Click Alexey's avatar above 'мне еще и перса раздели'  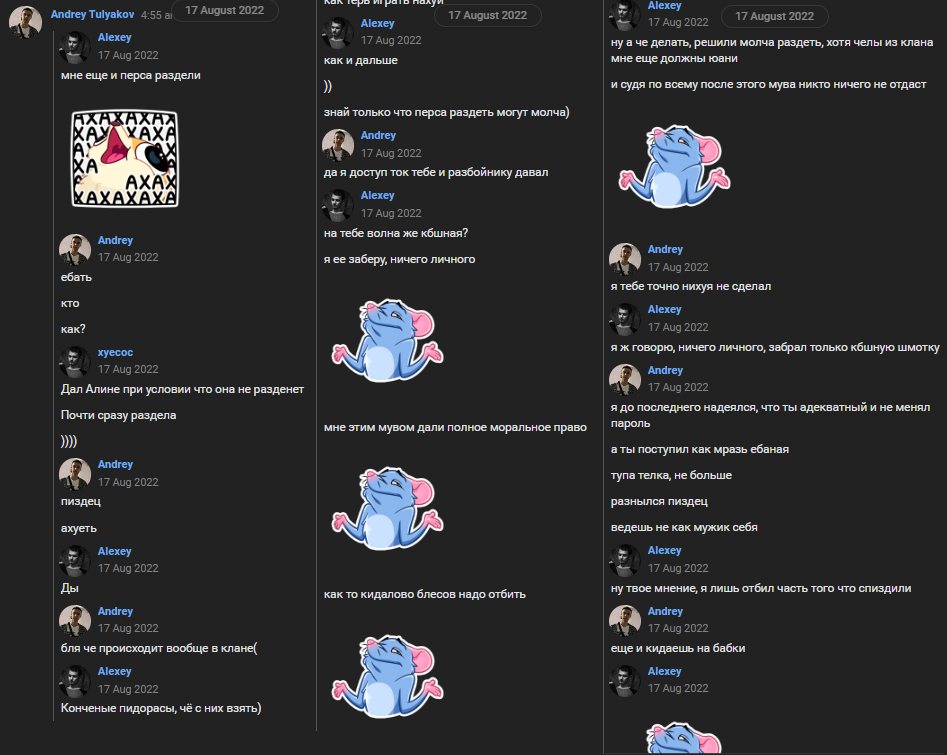75,47
